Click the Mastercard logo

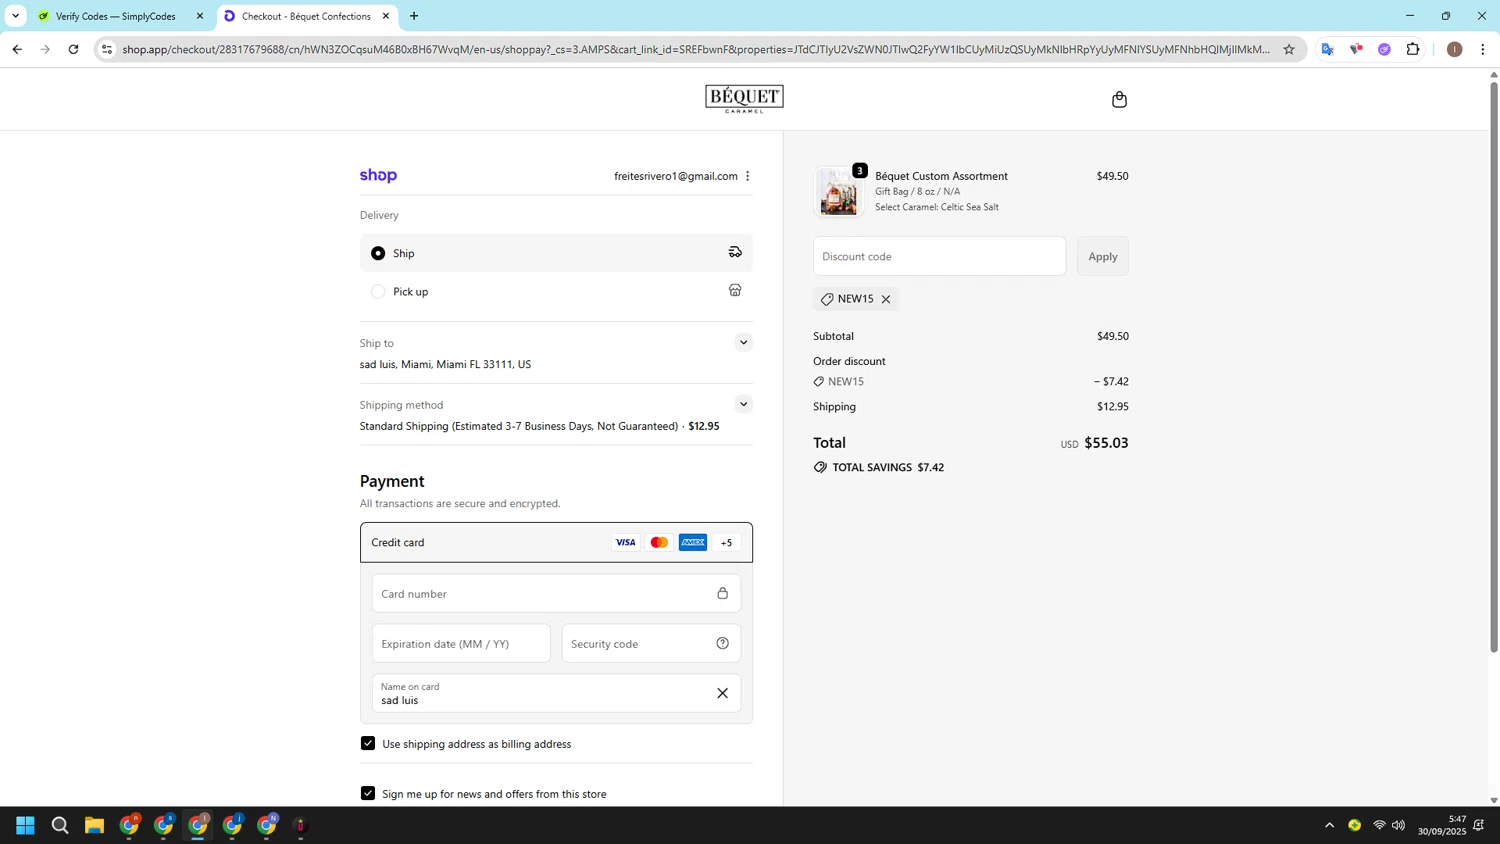(659, 542)
